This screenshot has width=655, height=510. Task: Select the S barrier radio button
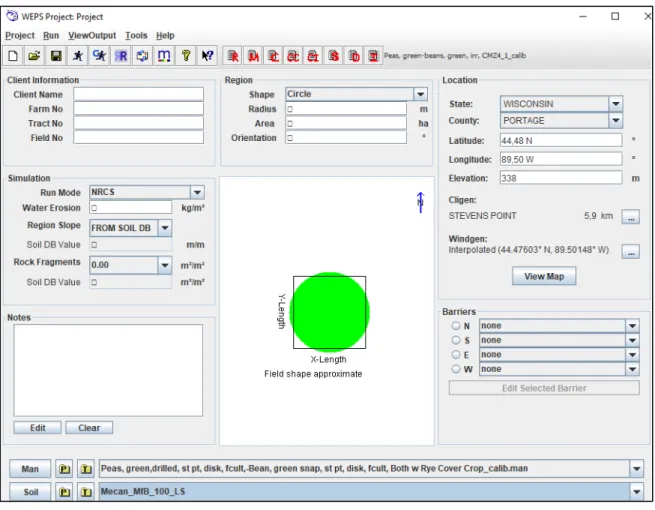456,340
